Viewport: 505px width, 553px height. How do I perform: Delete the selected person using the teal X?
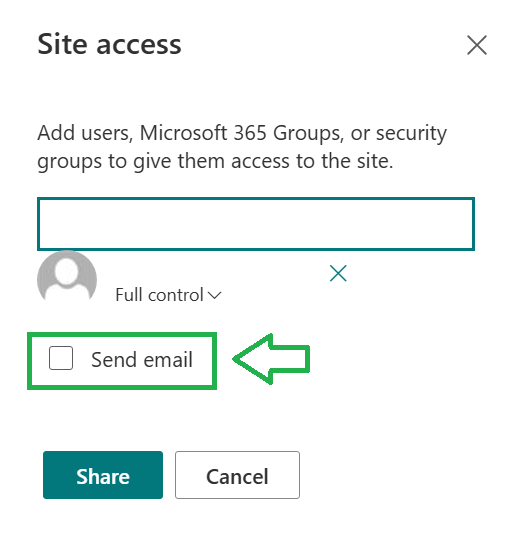[338, 273]
